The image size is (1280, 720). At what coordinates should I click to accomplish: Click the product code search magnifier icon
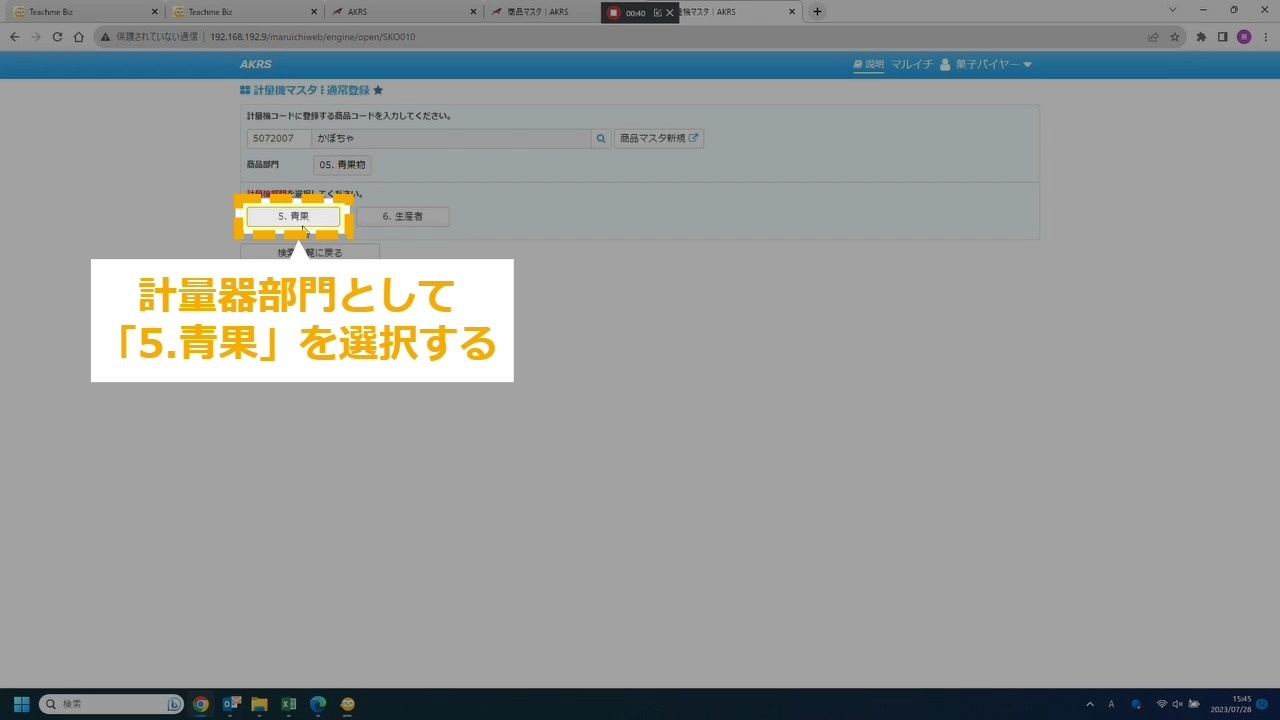[601, 139]
